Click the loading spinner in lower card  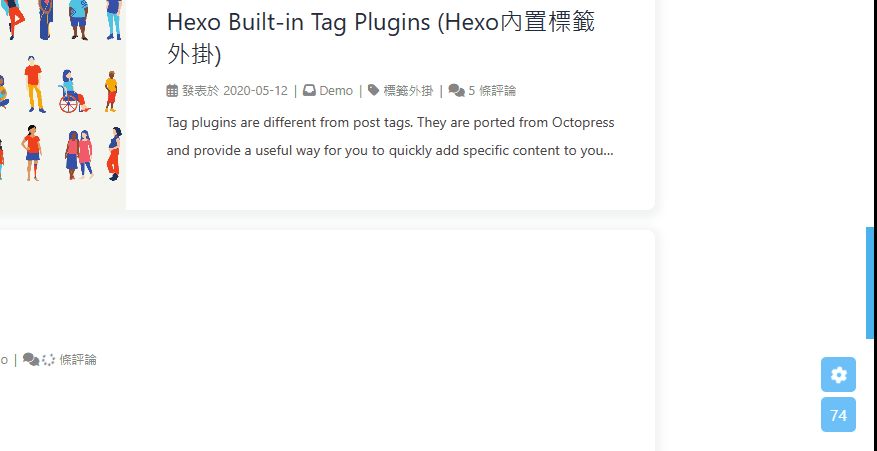(48, 359)
